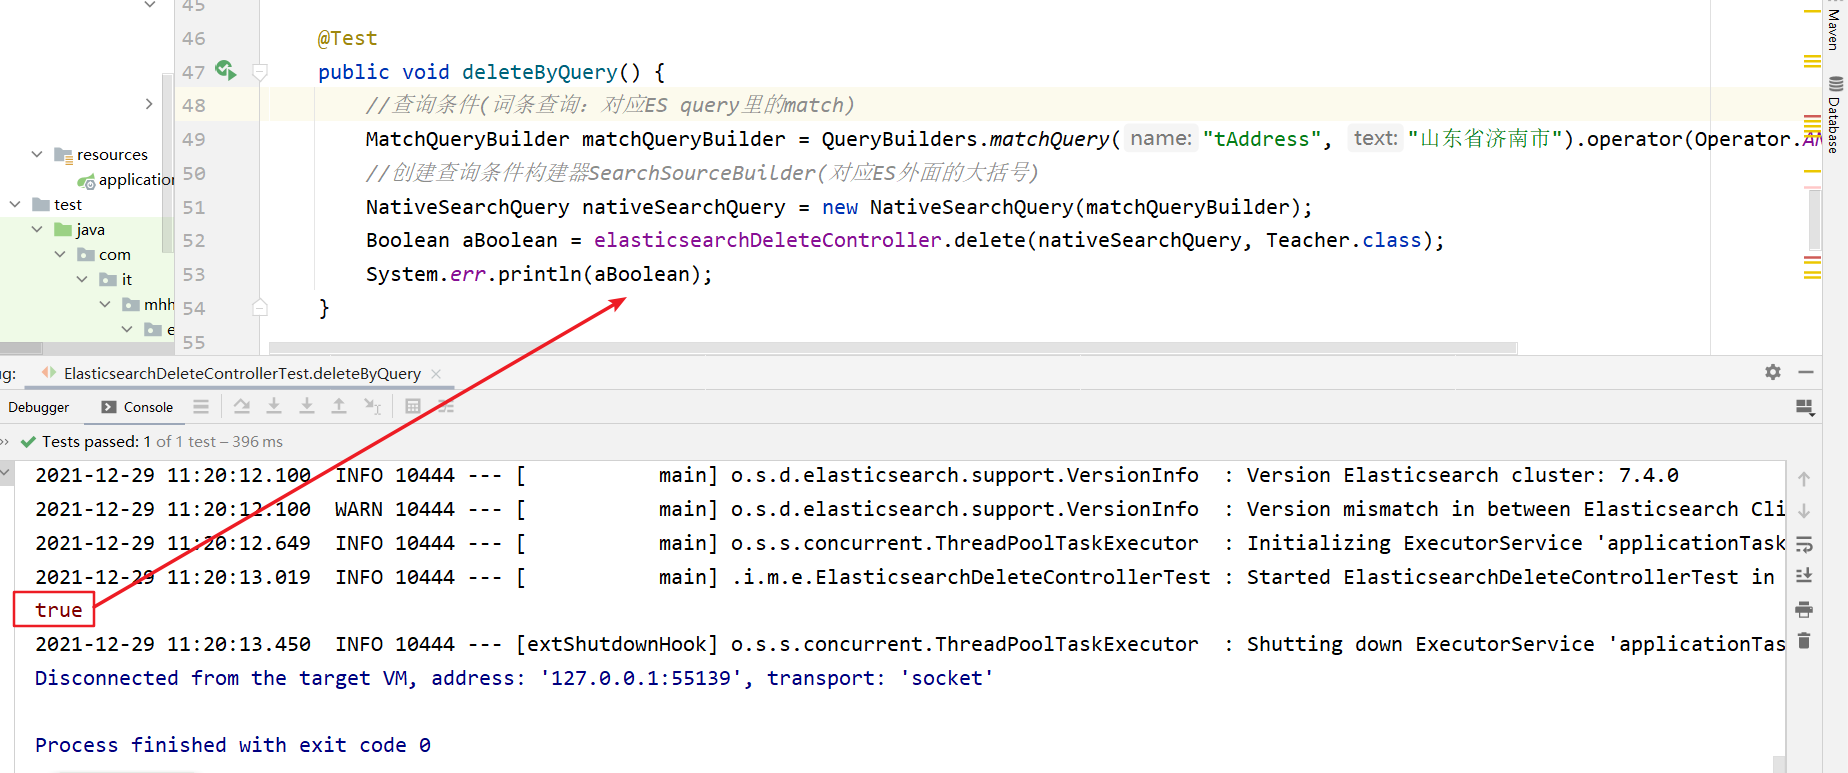Minimize the Debug tool window

click(1806, 372)
